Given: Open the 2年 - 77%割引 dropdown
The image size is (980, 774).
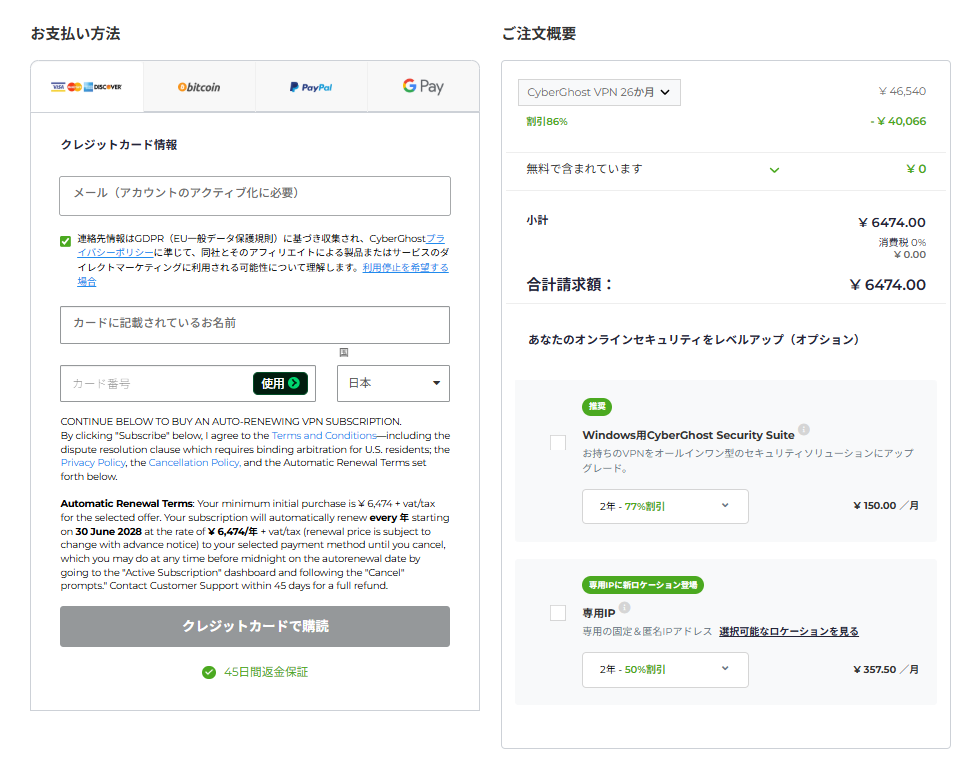Looking at the screenshot, I should pos(665,506).
